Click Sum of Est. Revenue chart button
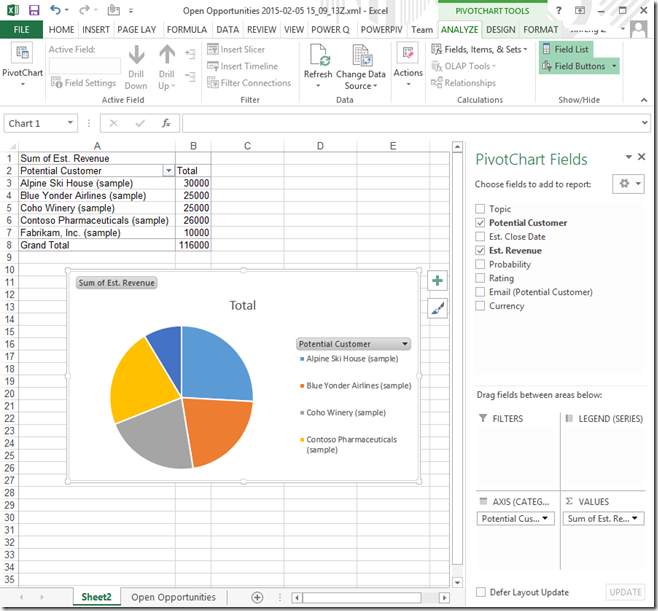 [116, 283]
